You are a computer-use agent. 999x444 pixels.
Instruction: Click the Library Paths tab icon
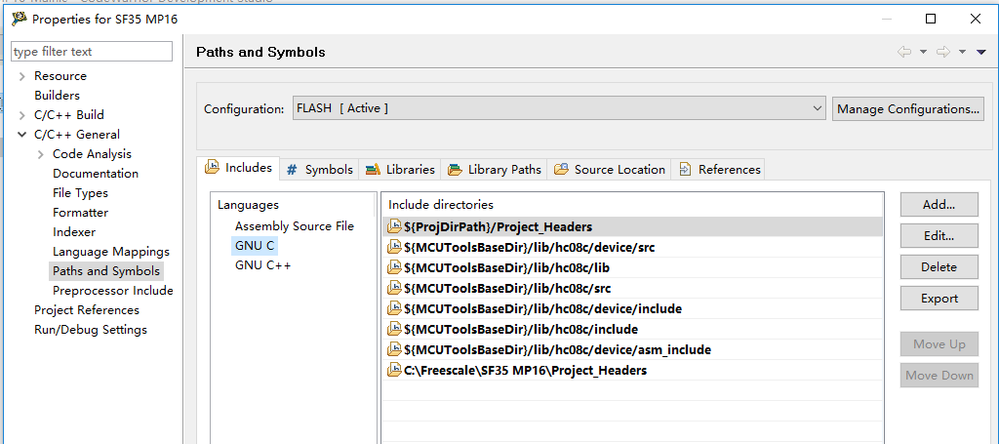pyautogui.click(x=455, y=169)
